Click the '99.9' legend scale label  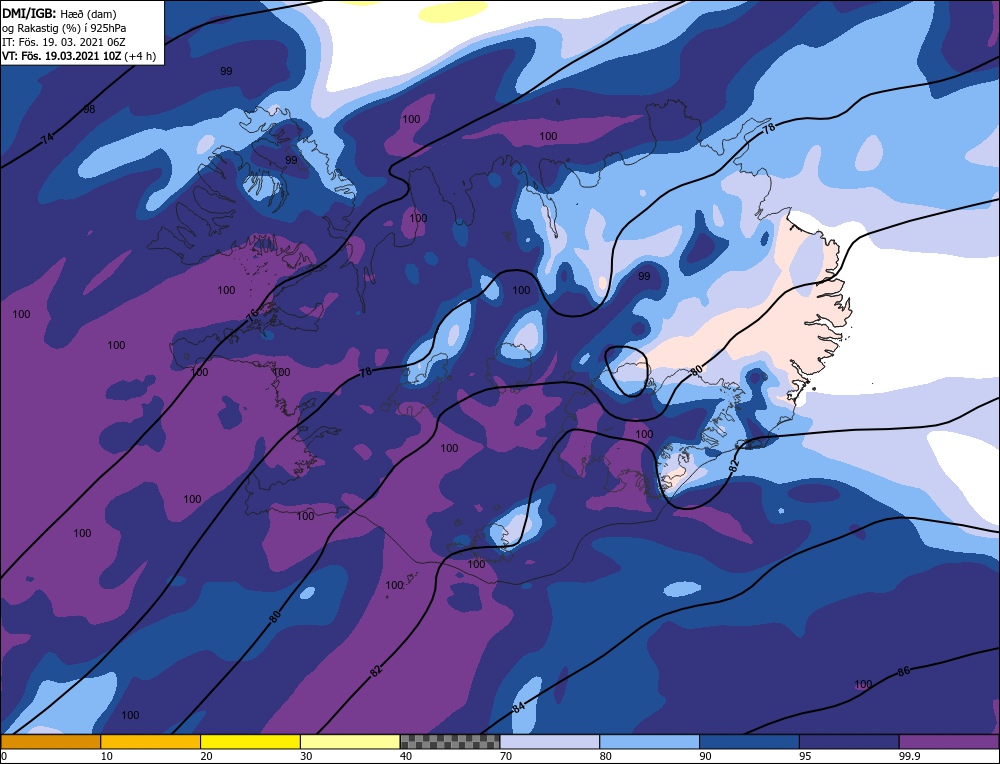pyautogui.click(x=909, y=756)
